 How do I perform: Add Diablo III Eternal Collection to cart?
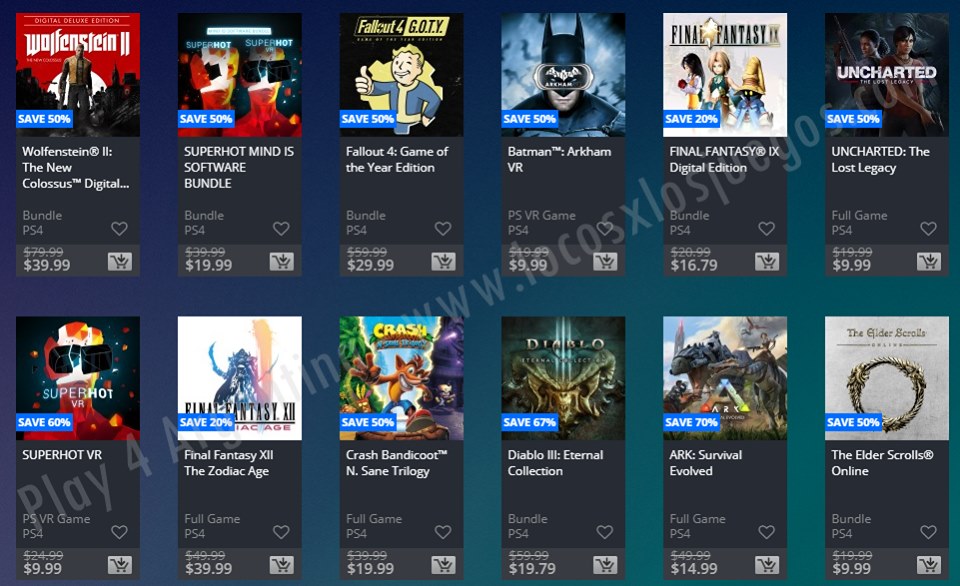605,565
